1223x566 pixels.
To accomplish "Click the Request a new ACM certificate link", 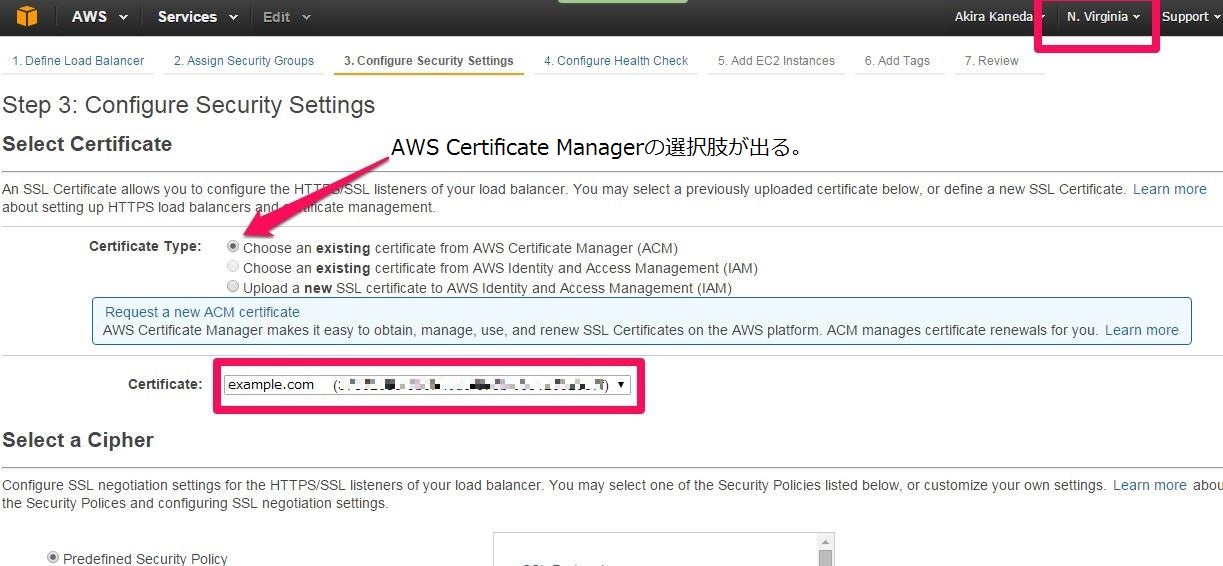I will tap(202, 312).
